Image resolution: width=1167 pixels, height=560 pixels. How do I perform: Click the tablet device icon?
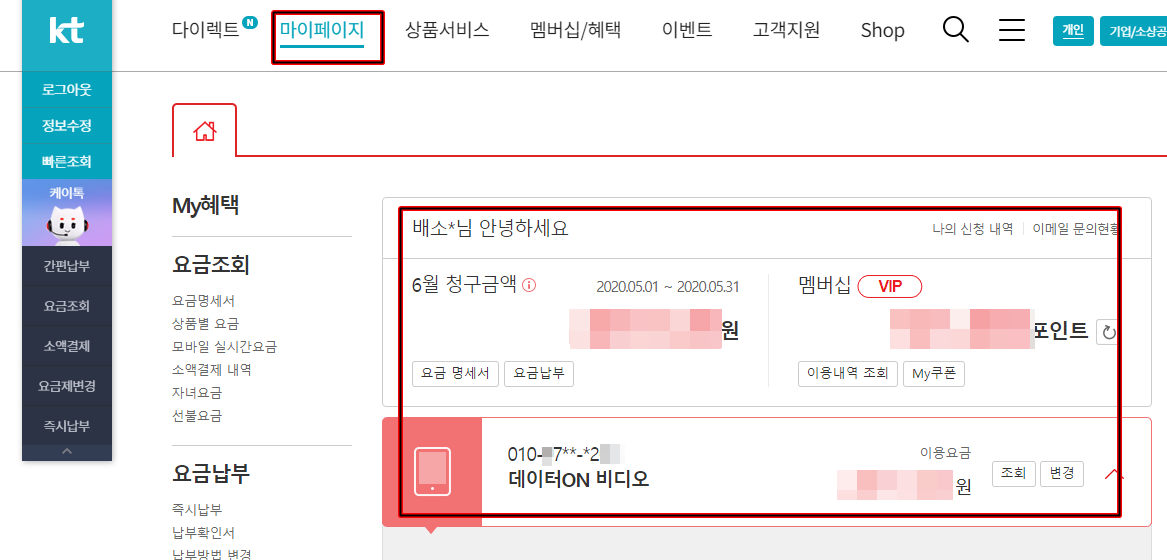tap(432, 472)
